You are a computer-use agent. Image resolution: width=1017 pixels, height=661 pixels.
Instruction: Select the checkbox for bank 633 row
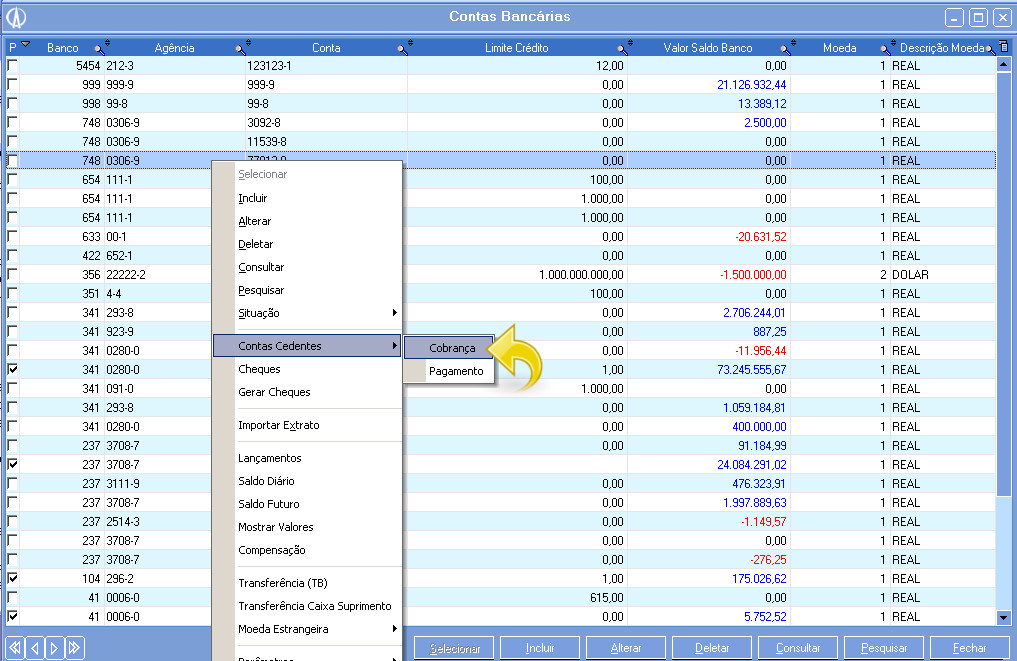coord(12,236)
